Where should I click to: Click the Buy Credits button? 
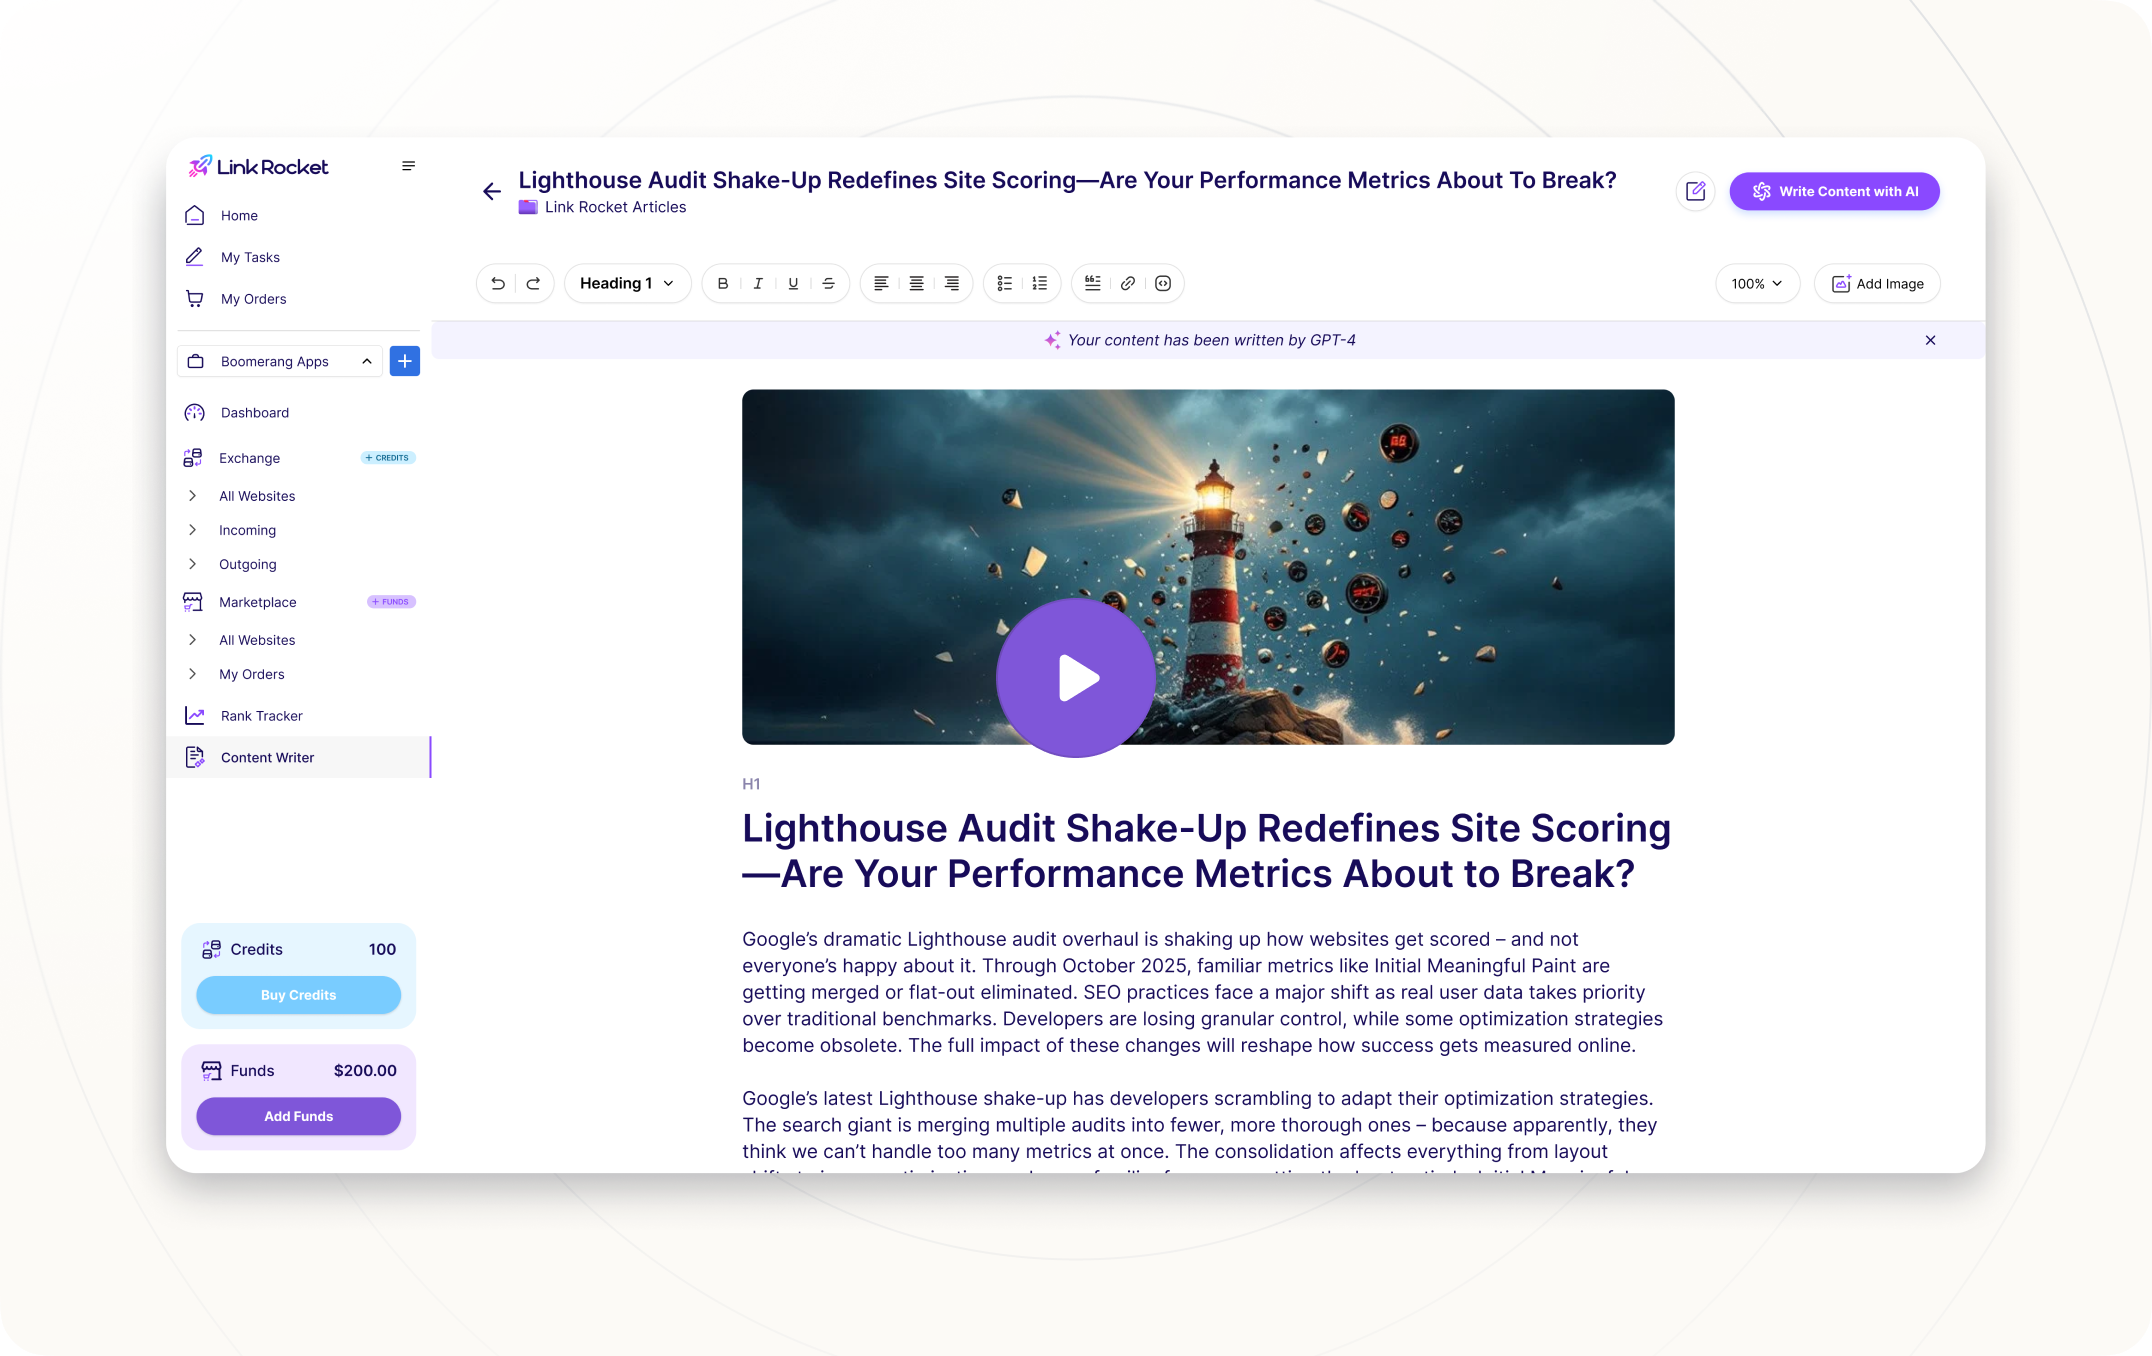point(298,996)
